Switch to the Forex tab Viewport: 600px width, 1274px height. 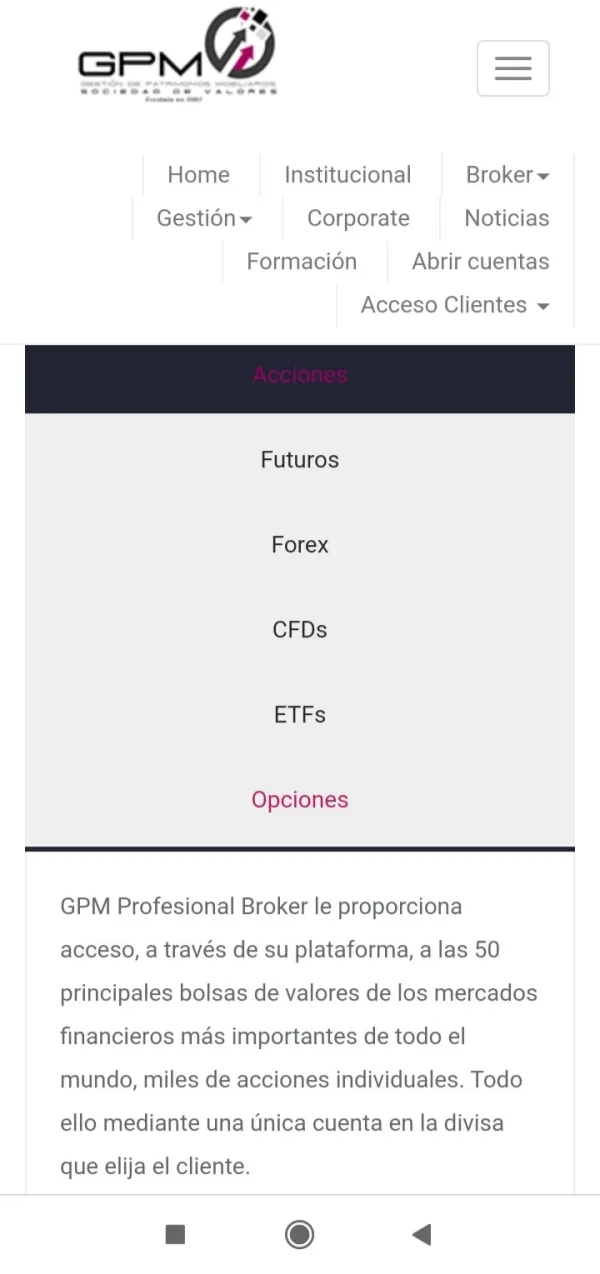pos(300,545)
